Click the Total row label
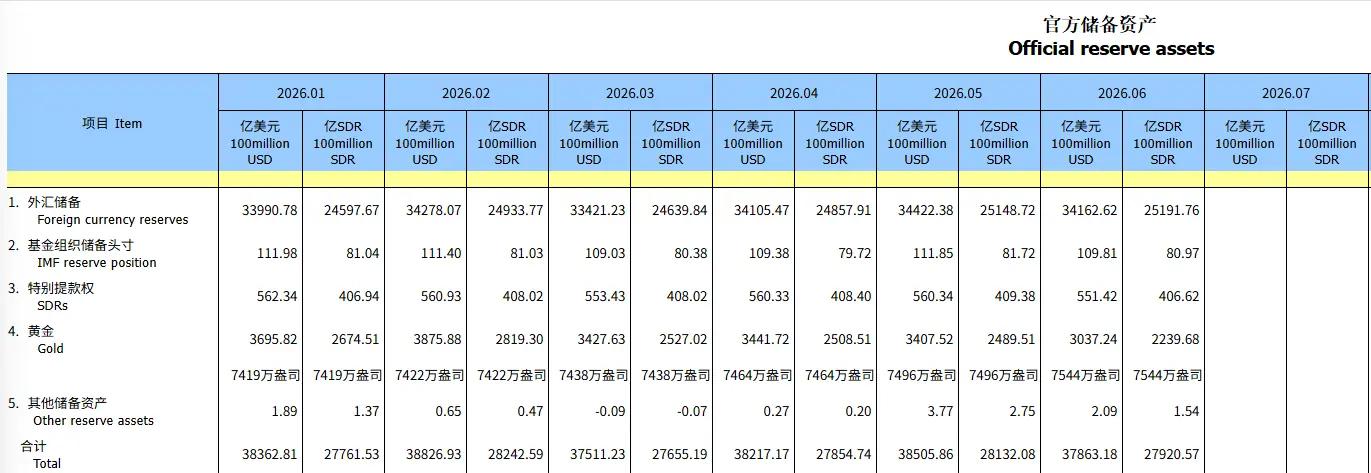 pyautogui.click(x=46, y=464)
